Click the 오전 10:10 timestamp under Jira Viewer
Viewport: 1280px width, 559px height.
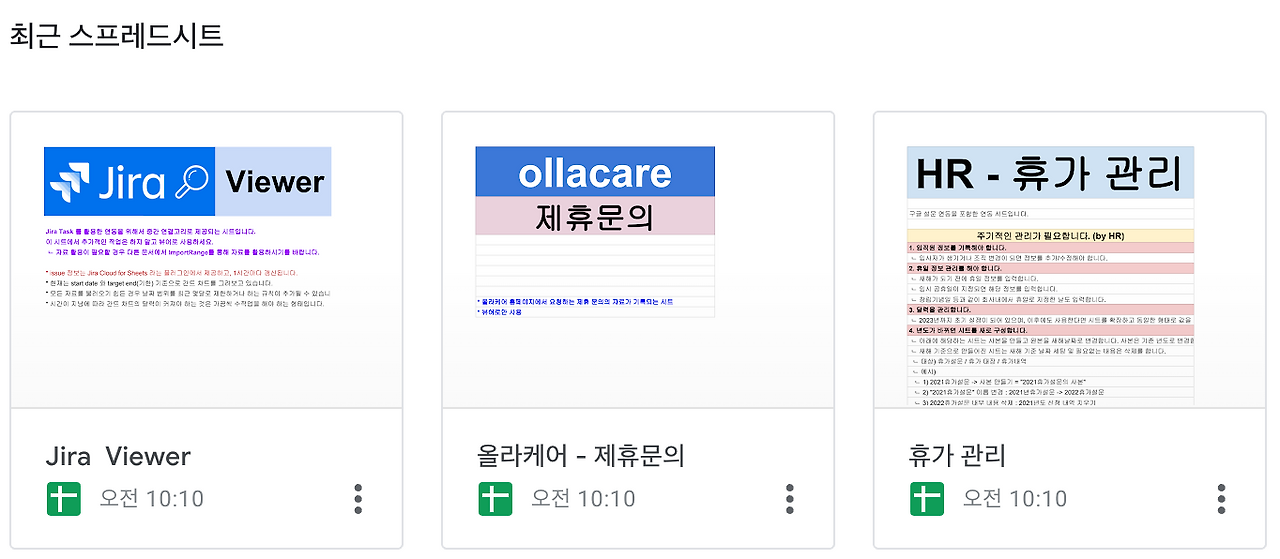[x=151, y=498]
